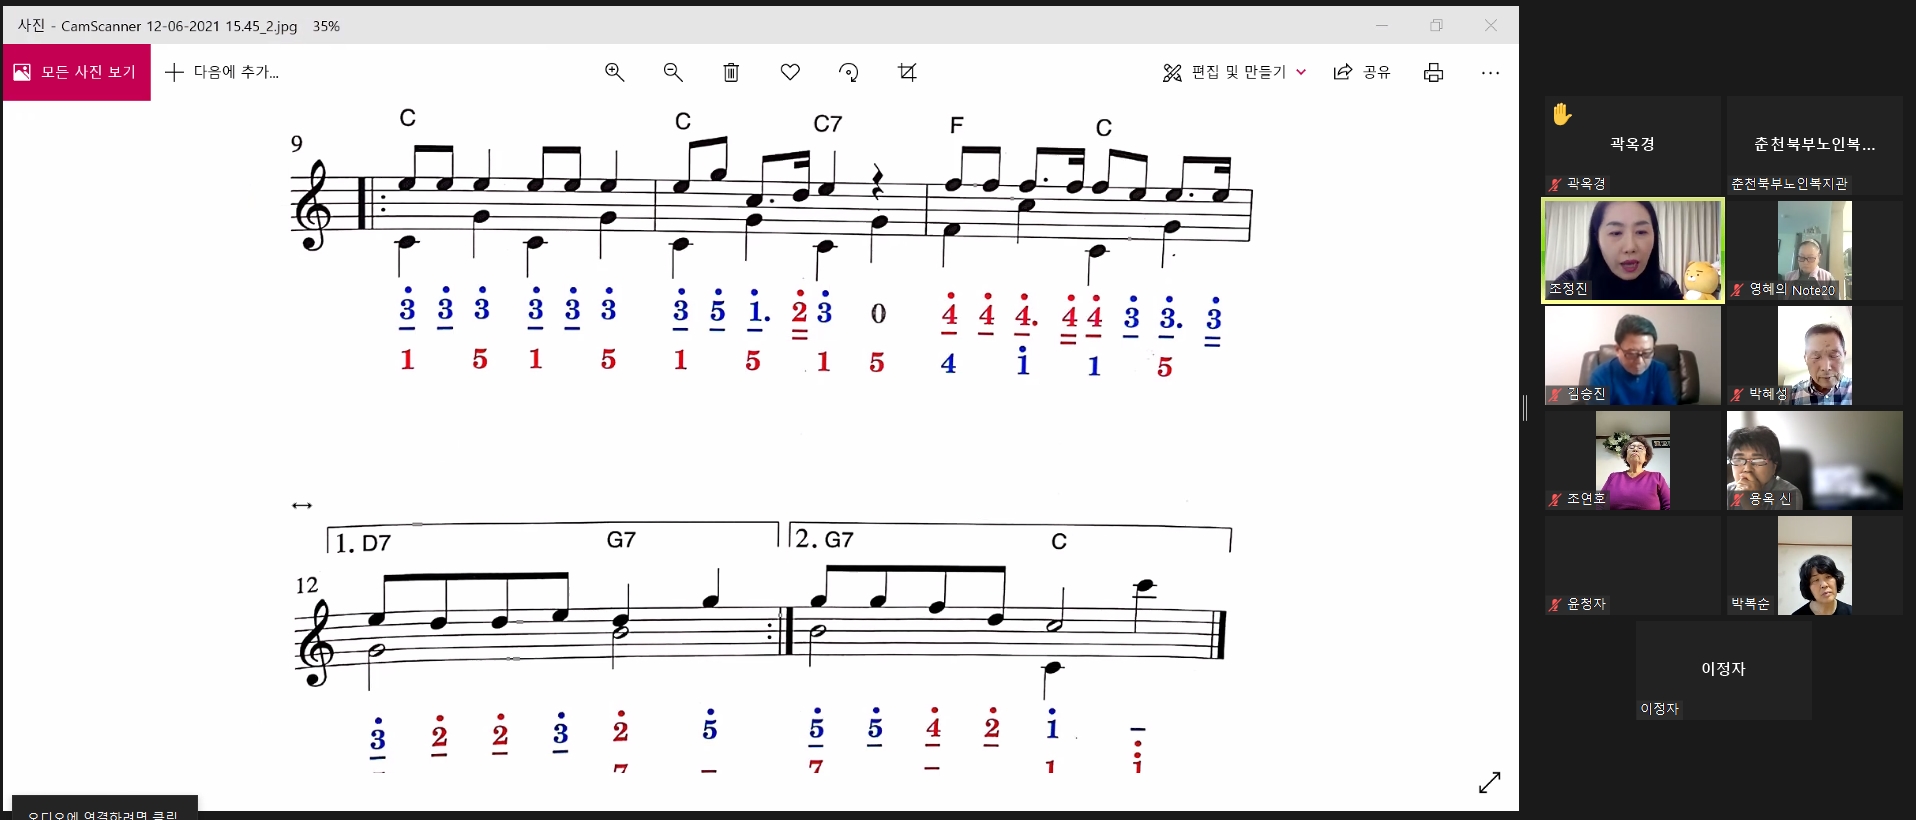Click the zoom in magnifier icon
This screenshot has width=1916, height=820.
[x=615, y=72]
